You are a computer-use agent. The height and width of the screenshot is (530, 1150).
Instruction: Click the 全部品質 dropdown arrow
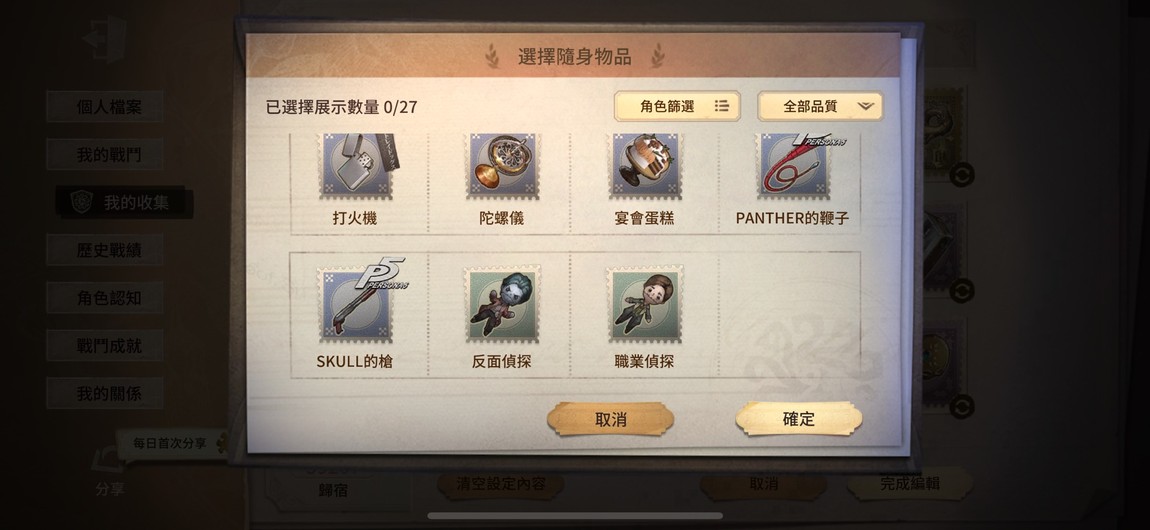(865, 106)
